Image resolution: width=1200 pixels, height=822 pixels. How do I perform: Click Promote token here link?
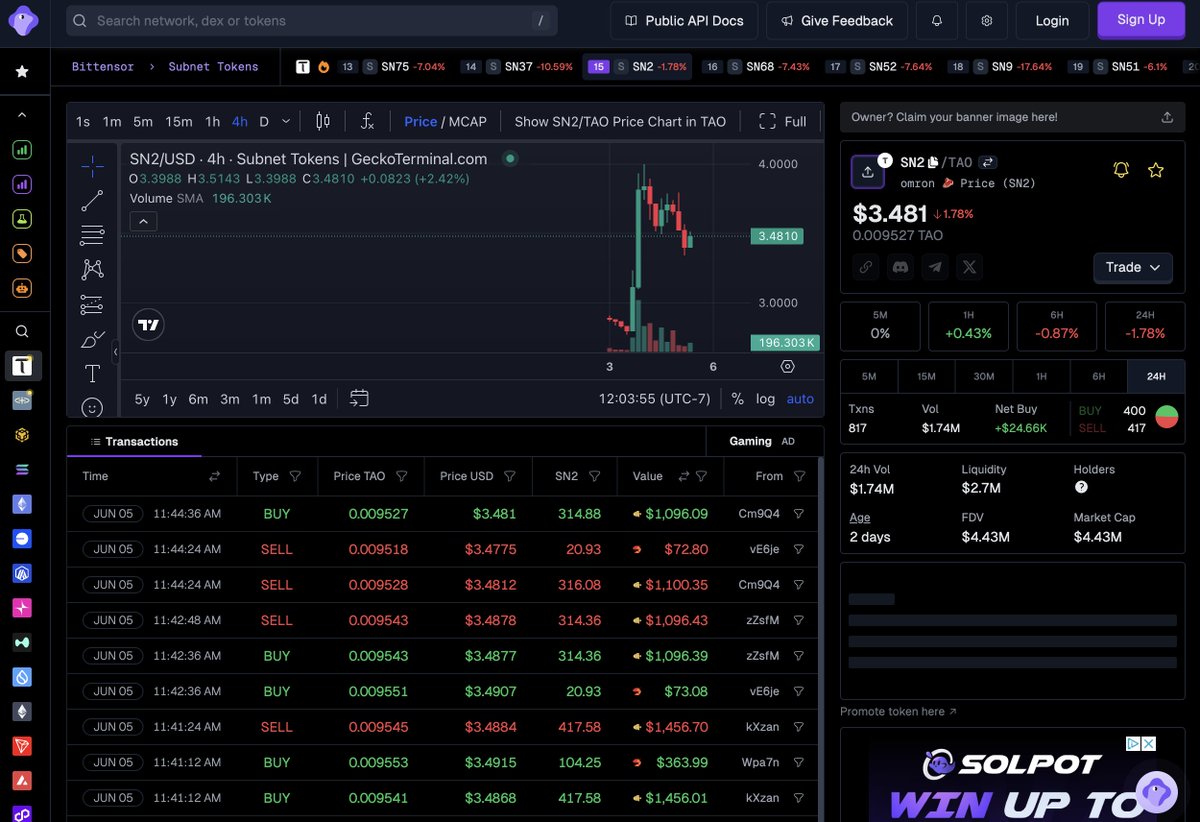[x=898, y=712]
